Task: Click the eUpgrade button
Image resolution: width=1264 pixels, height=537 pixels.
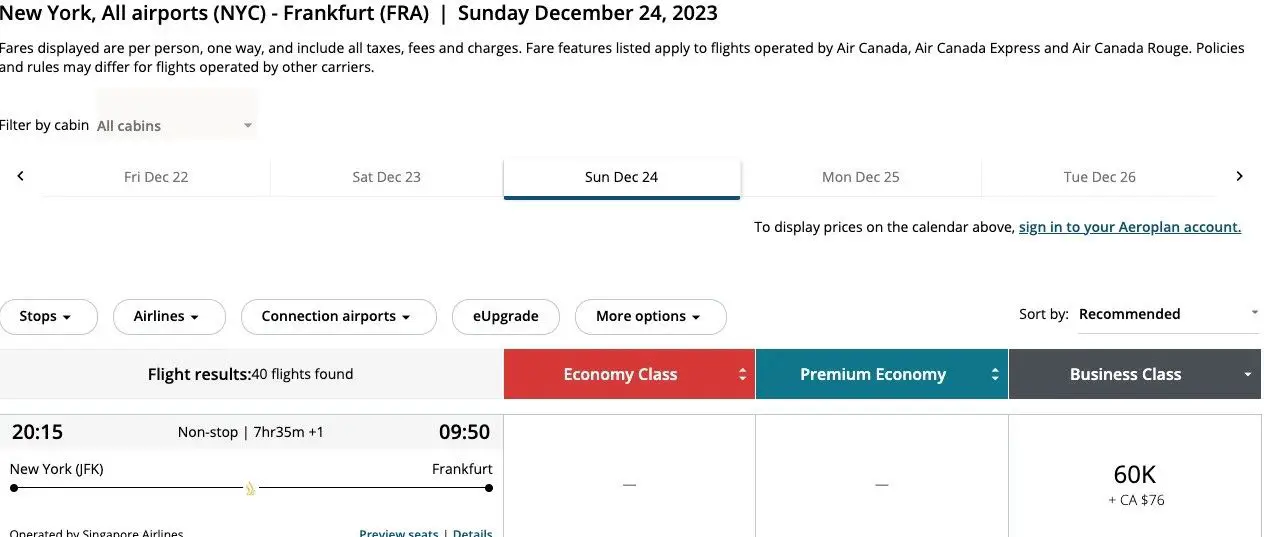Action: pyautogui.click(x=506, y=316)
